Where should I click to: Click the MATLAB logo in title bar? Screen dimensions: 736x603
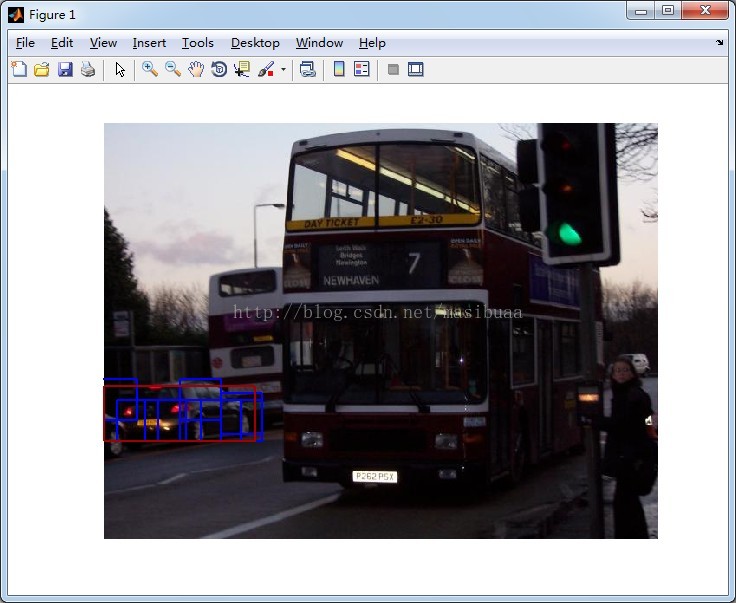16,15
